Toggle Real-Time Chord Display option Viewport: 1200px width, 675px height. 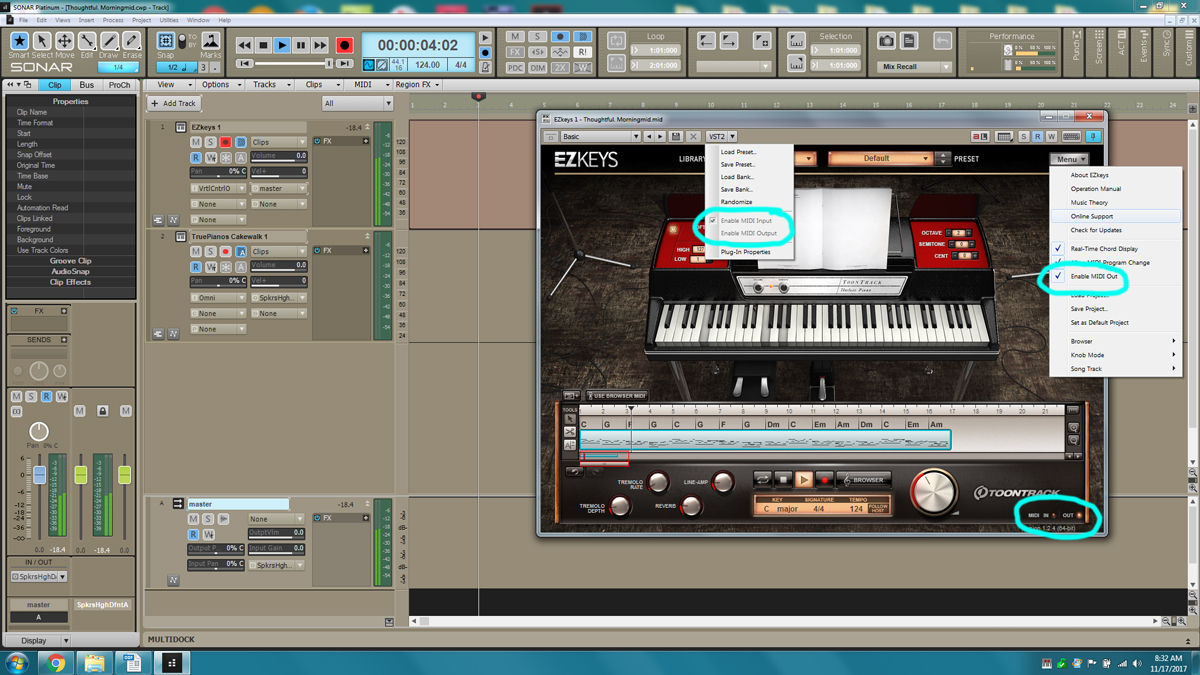pyautogui.click(x=1103, y=249)
